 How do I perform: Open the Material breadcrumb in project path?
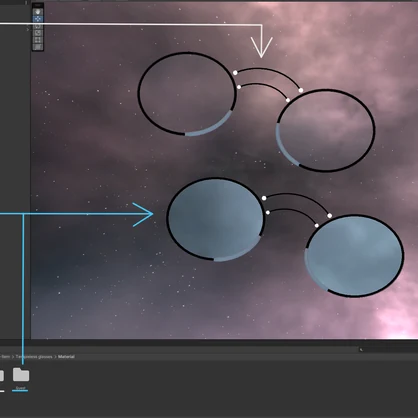pyautogui.click(x=66, y=357)
